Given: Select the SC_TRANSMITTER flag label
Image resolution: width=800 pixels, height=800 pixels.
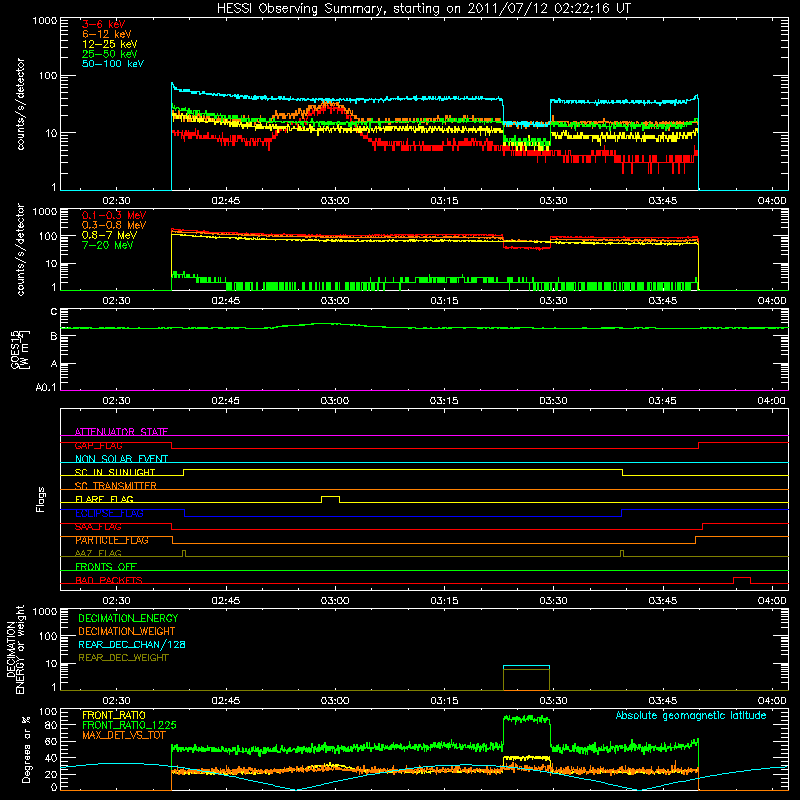Looking at the screenshot, I should pos(116,485).
